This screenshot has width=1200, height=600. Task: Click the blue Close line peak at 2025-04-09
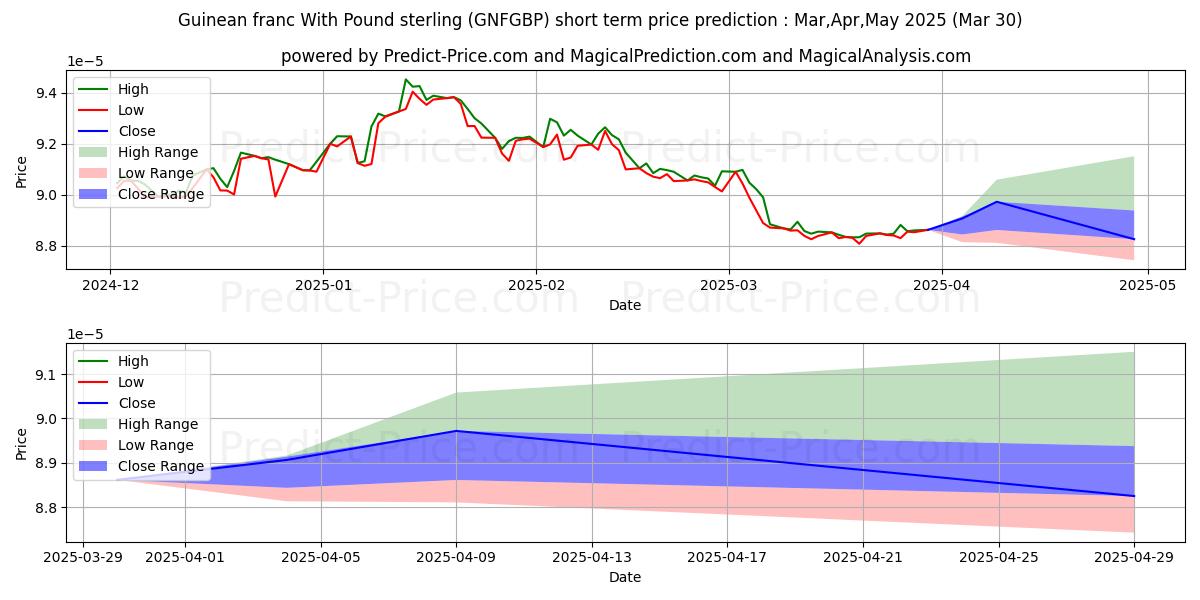tap(457, 431)
